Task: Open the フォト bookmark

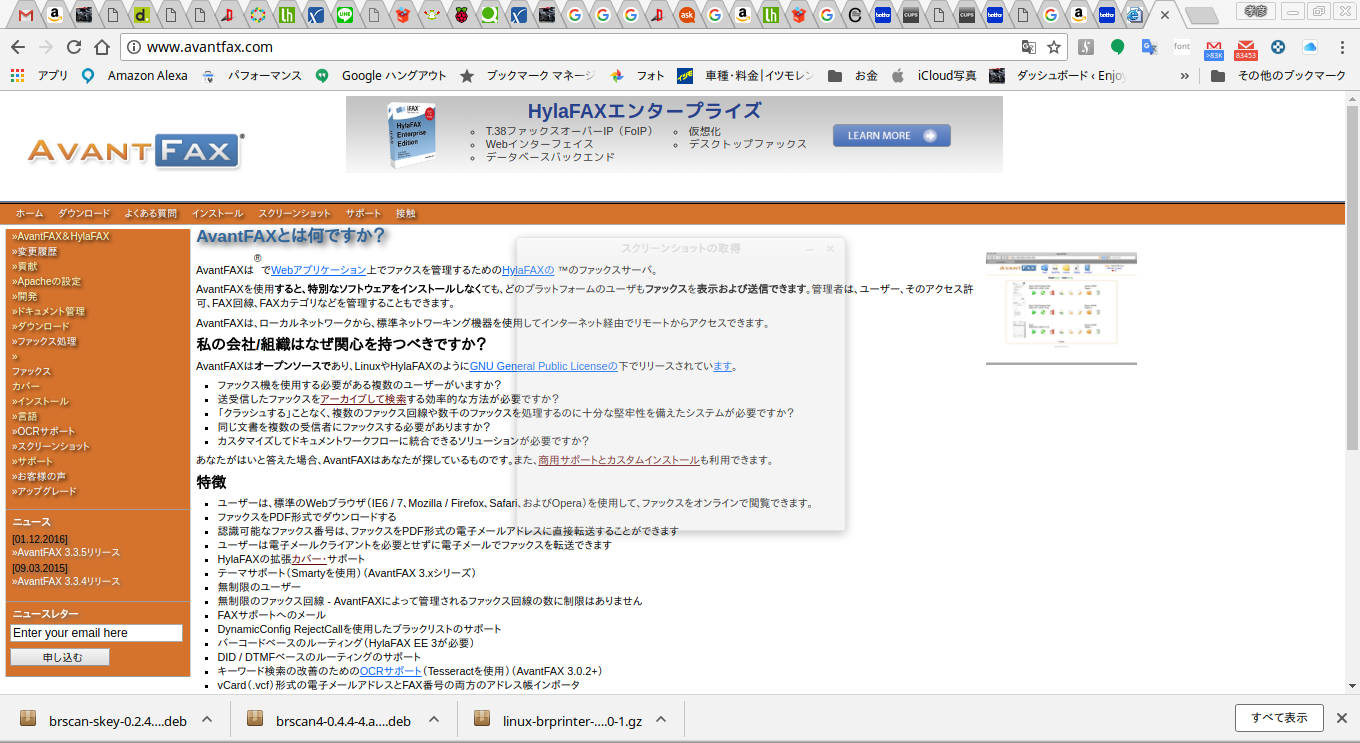Action: click(x=638, y=75)
